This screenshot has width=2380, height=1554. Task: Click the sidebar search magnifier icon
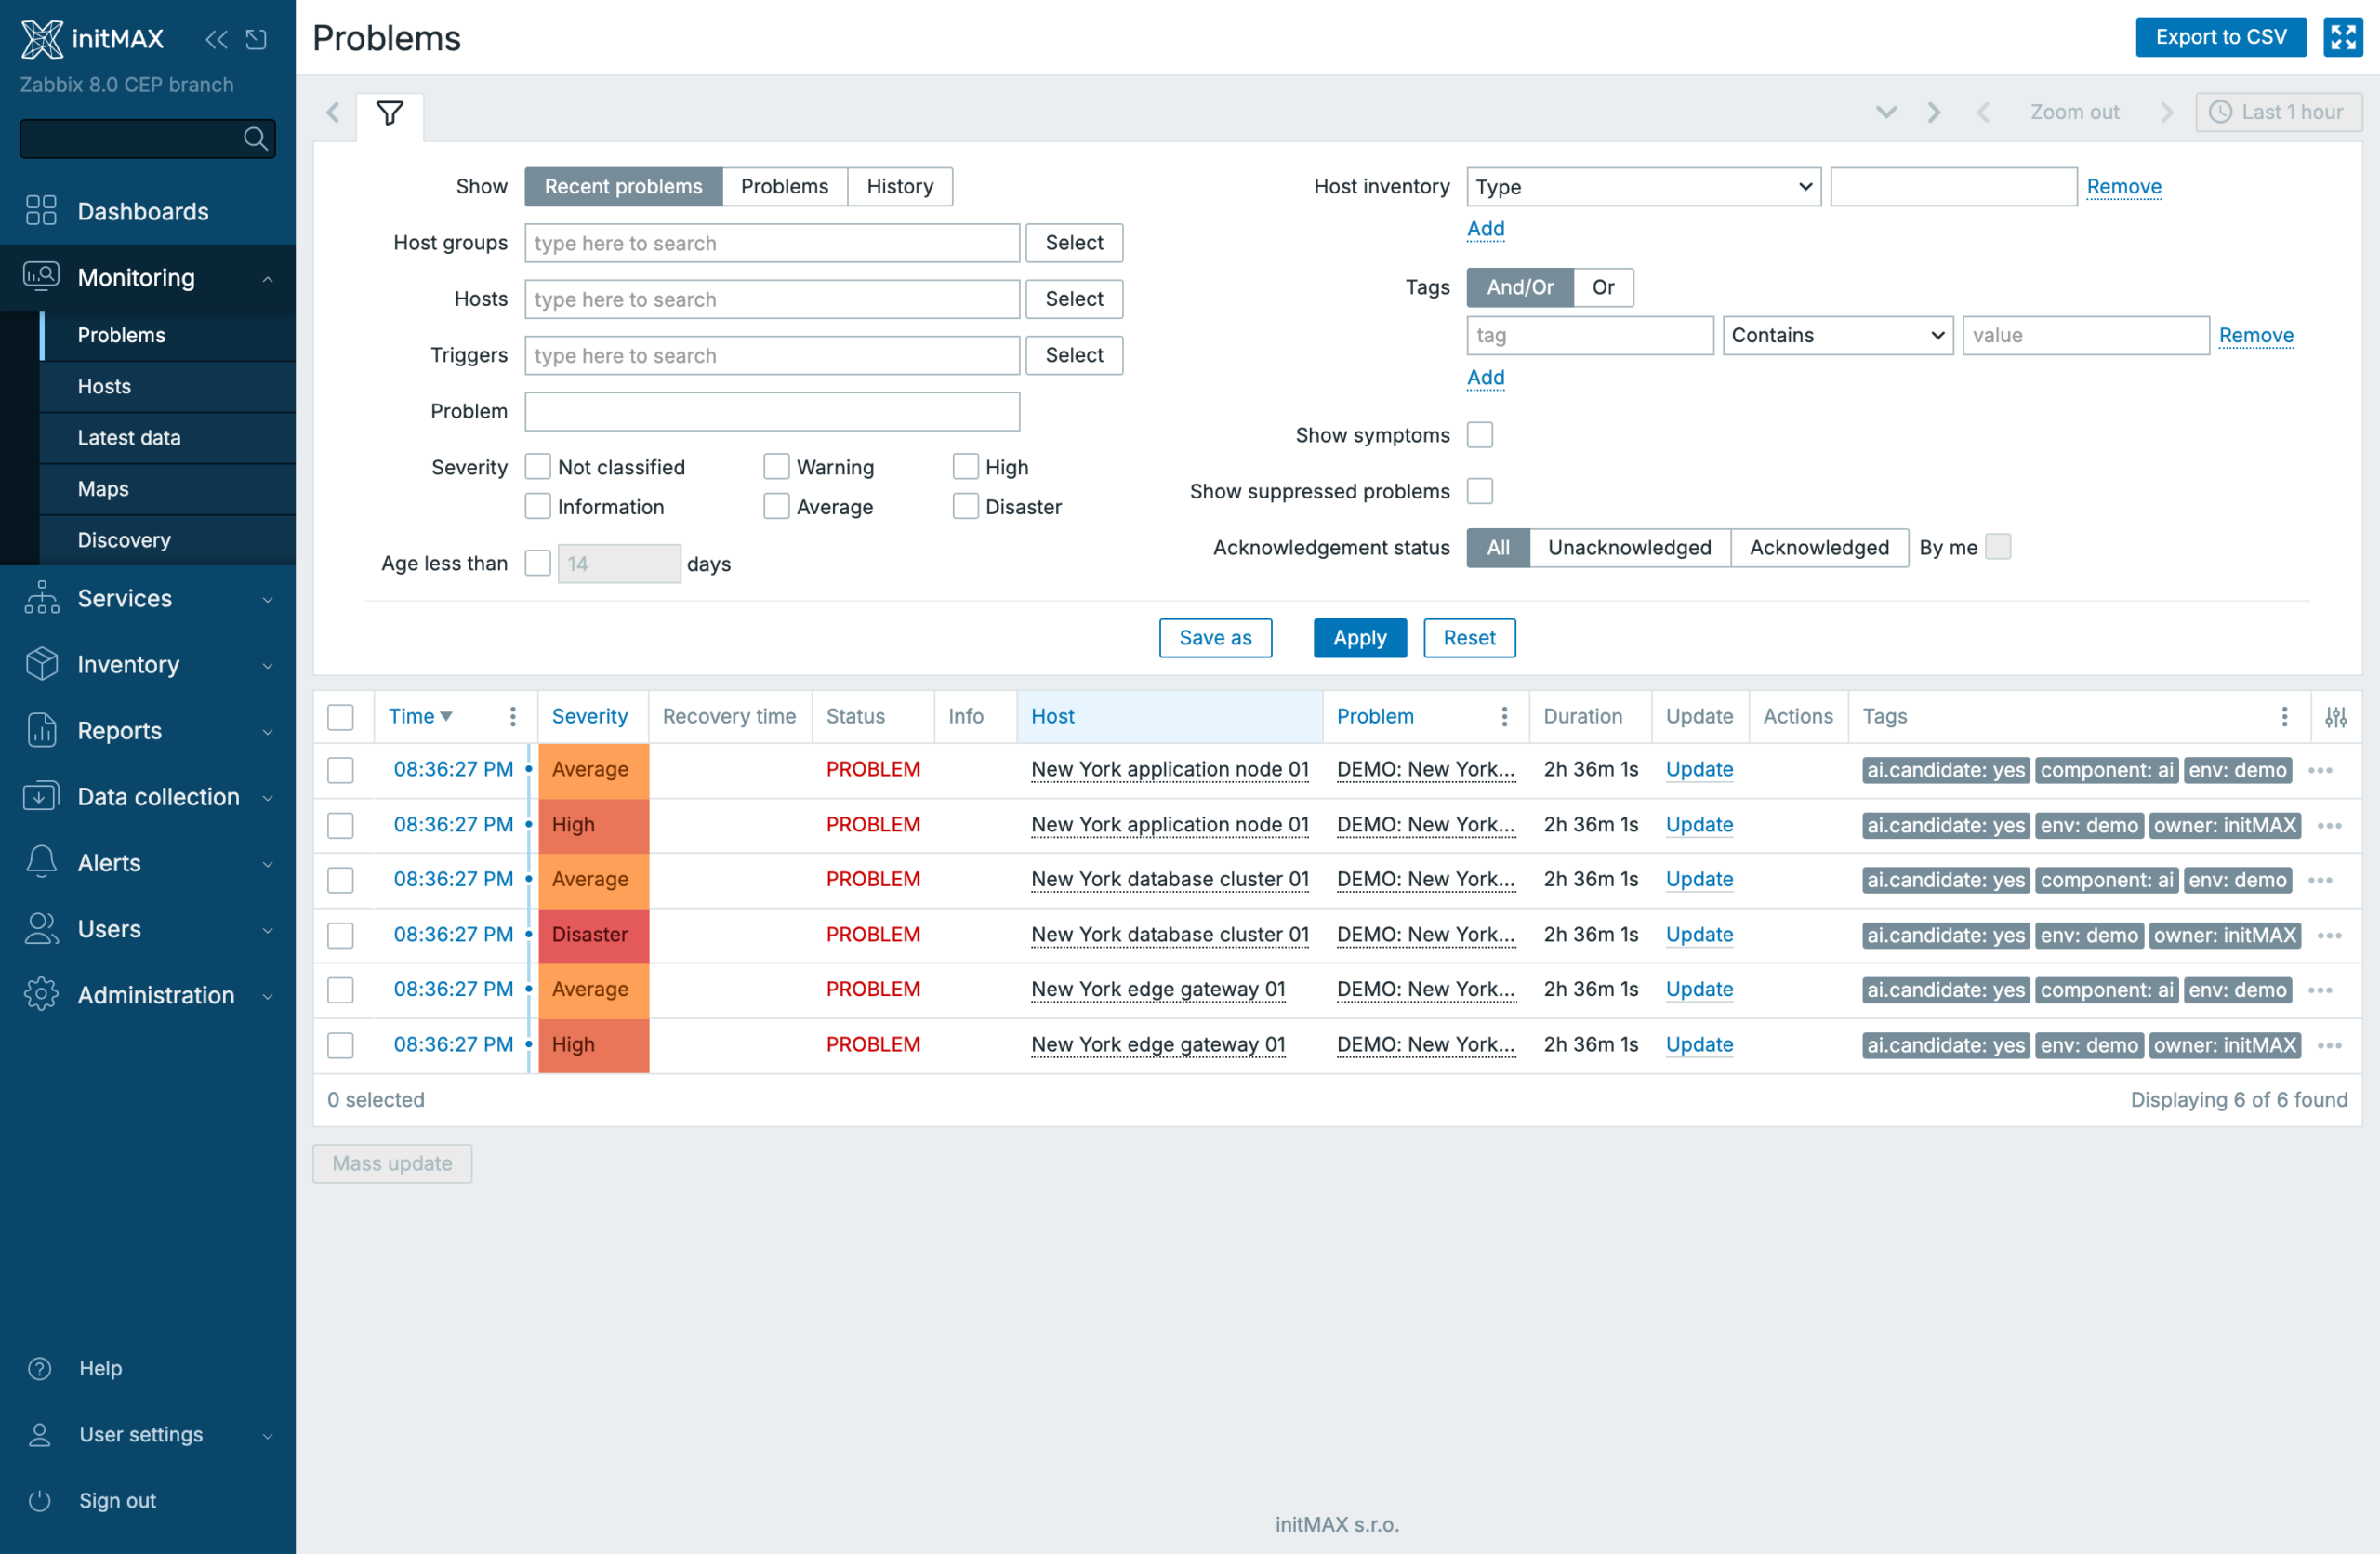coord(256,138)
